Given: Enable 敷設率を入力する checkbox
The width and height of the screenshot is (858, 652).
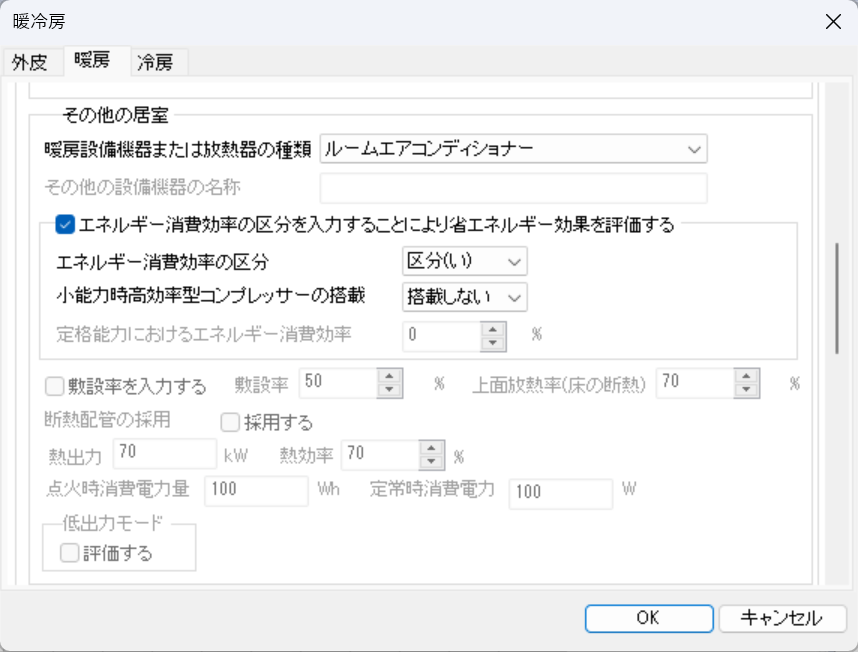Looking at the screenshot, I should (54, 386).
